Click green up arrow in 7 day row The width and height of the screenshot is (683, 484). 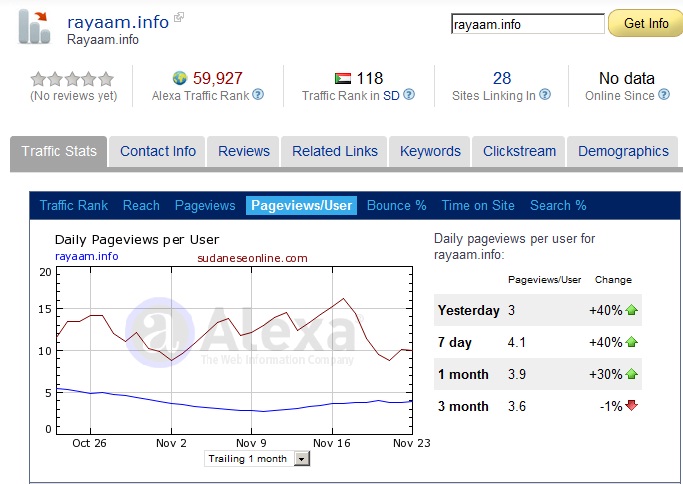click(x=631, y=342)
